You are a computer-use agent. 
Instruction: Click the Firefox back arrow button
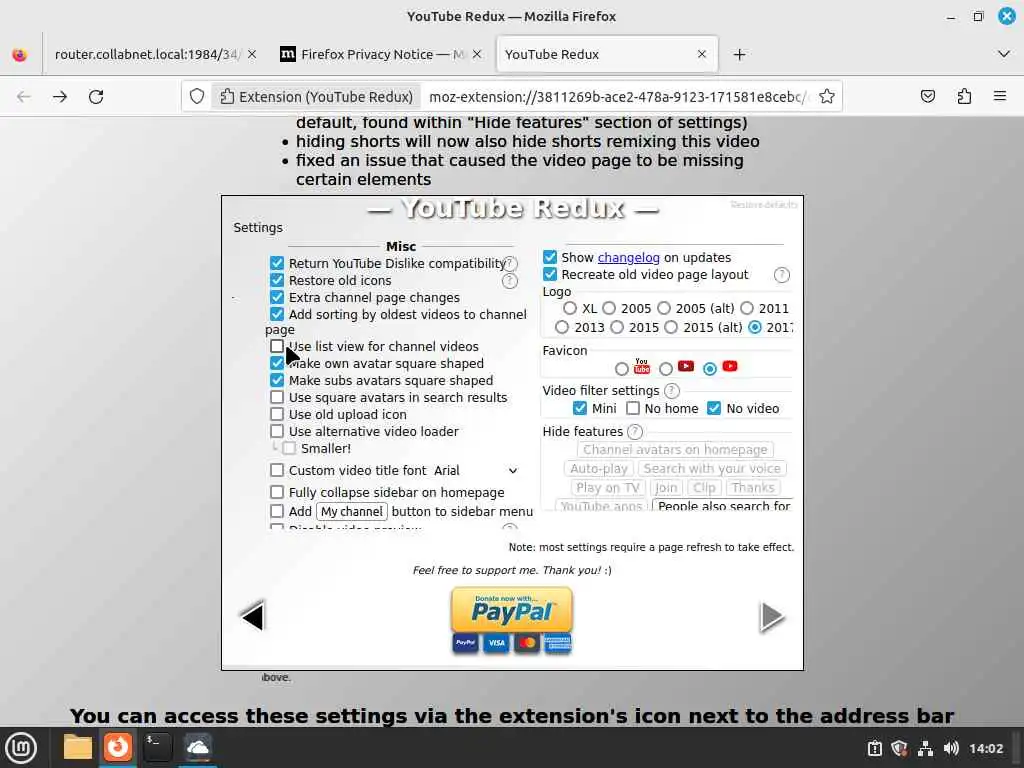click(x=24, y=97)
